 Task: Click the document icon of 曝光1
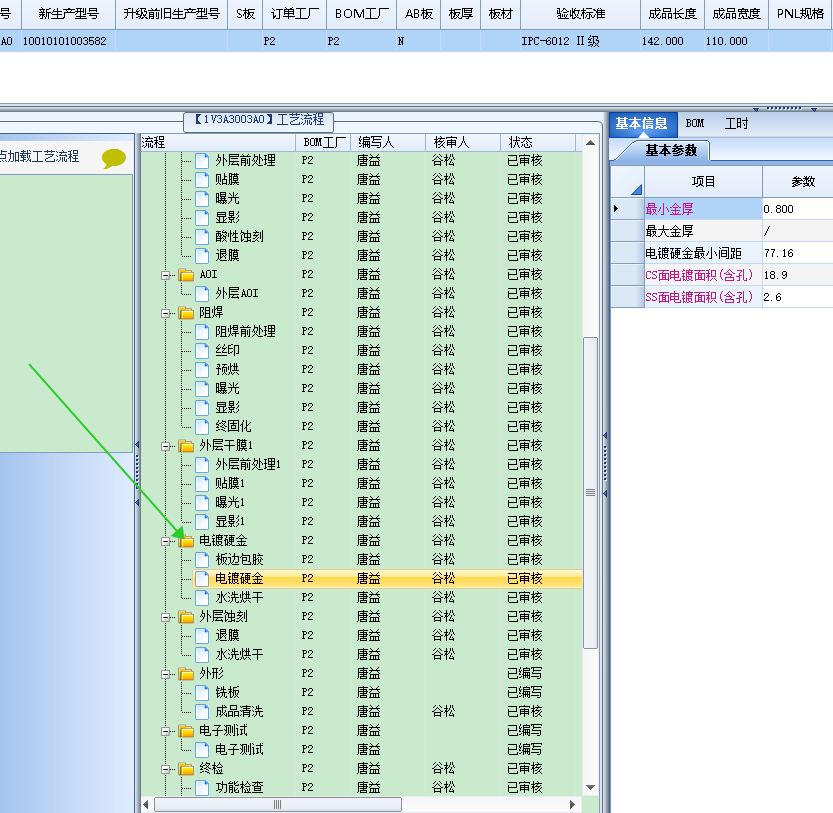click(202, 503)
